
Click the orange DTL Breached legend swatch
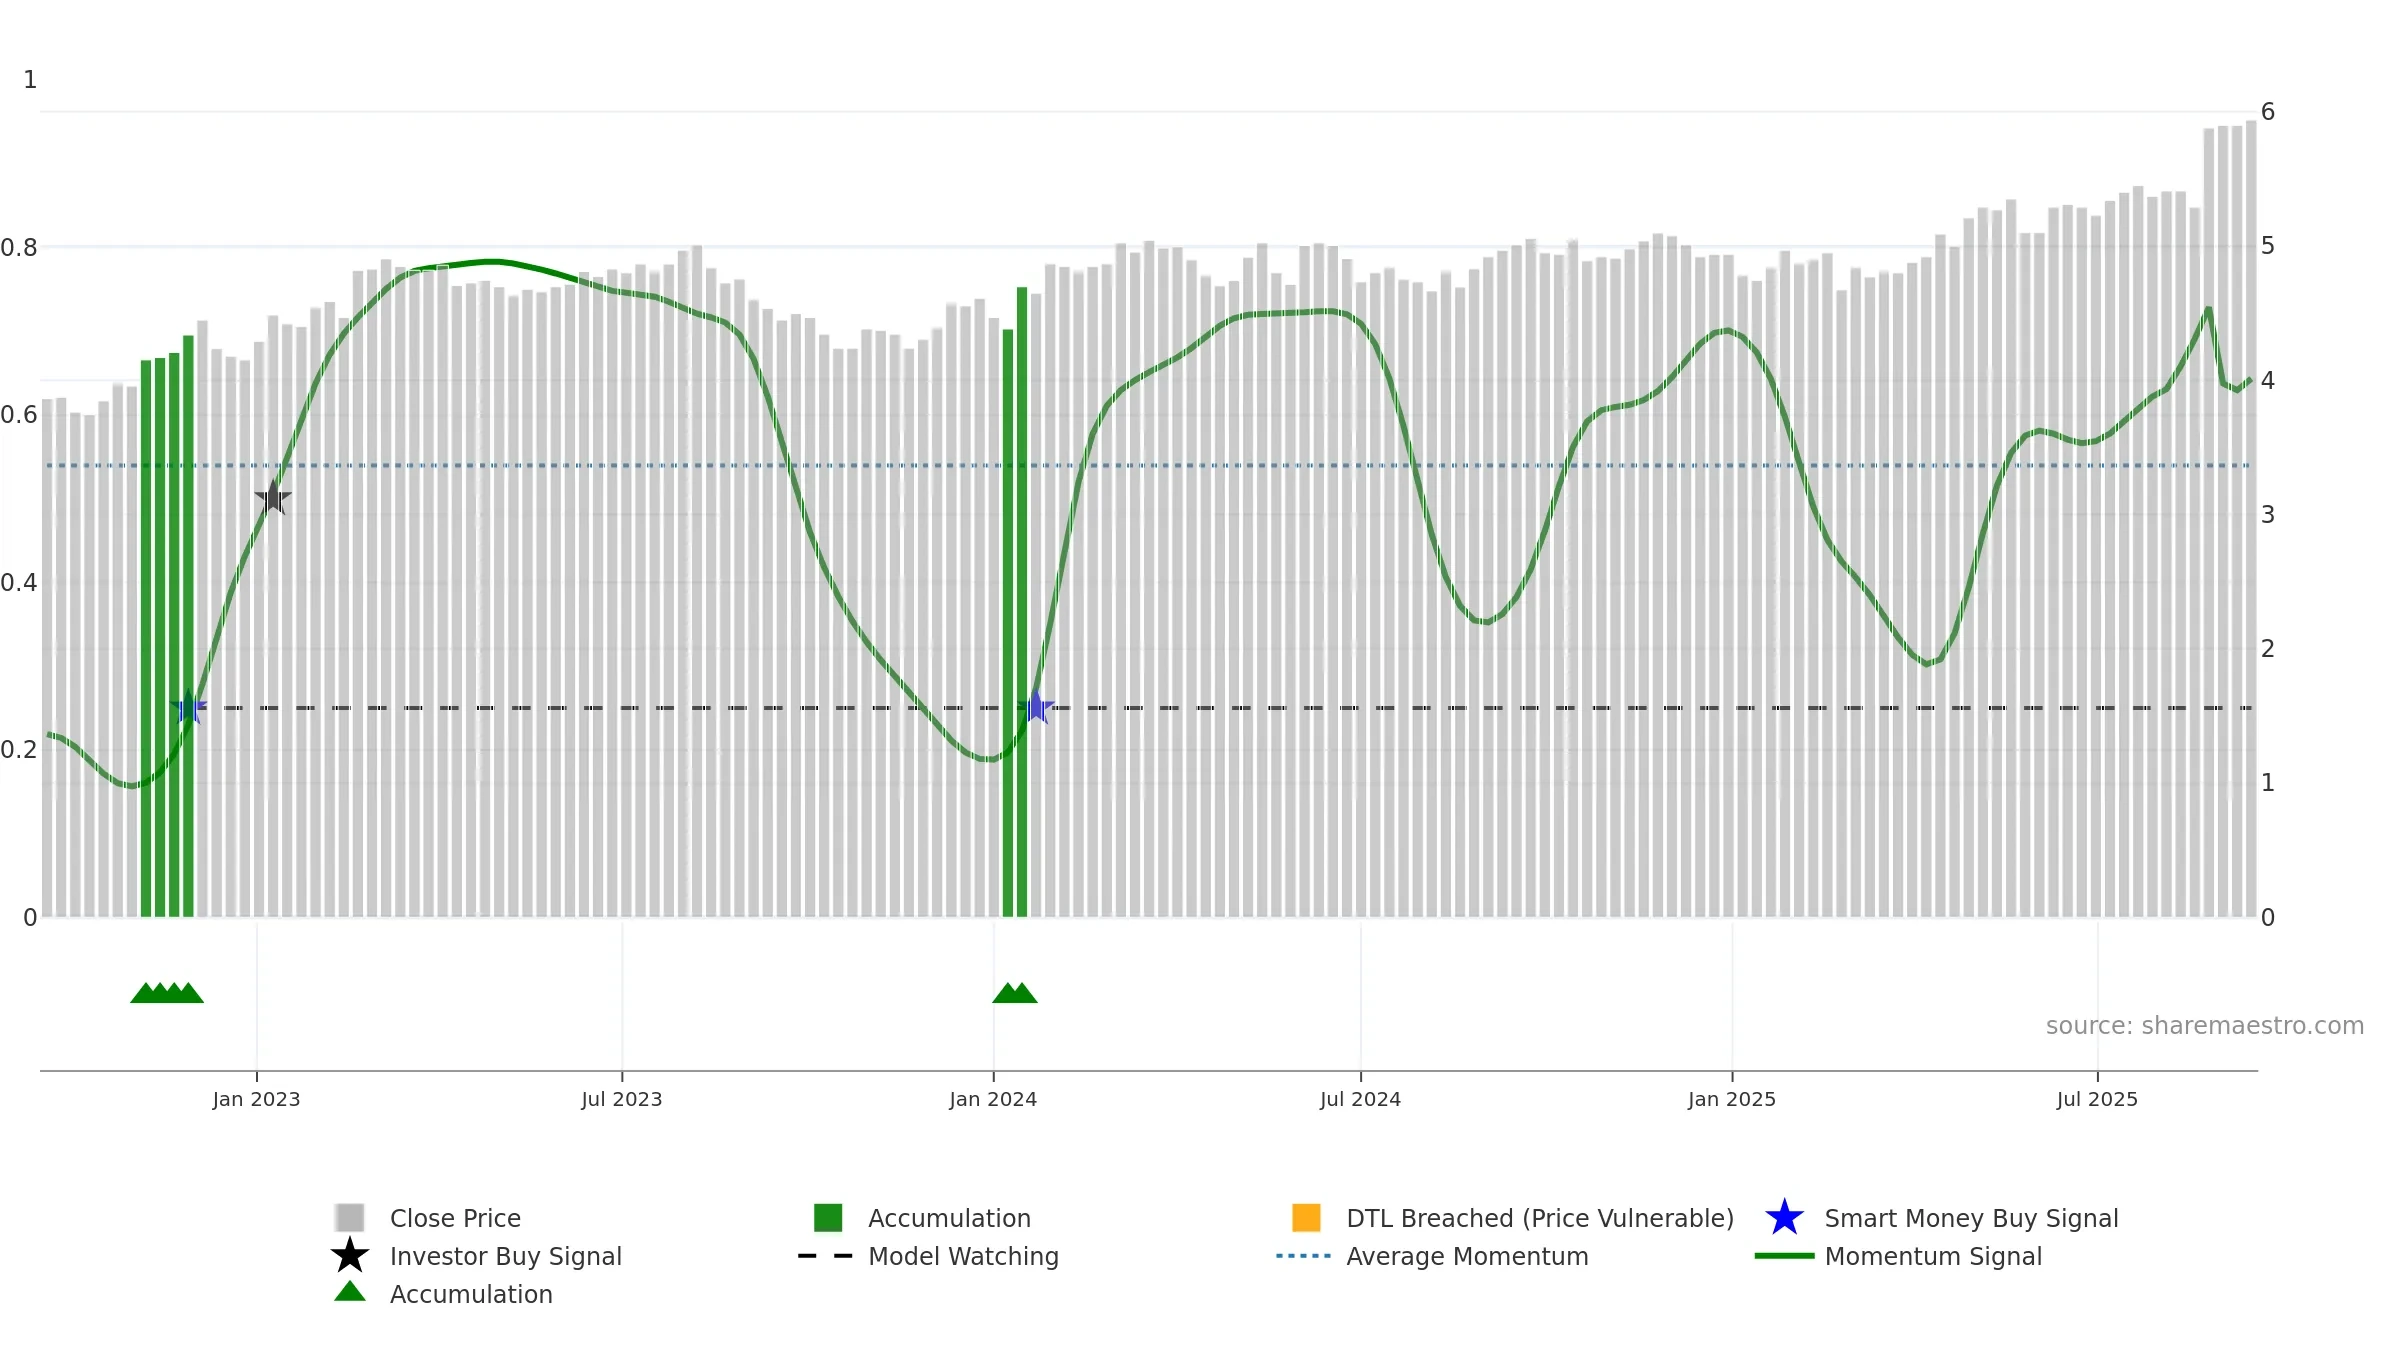coord(1306,1218)
